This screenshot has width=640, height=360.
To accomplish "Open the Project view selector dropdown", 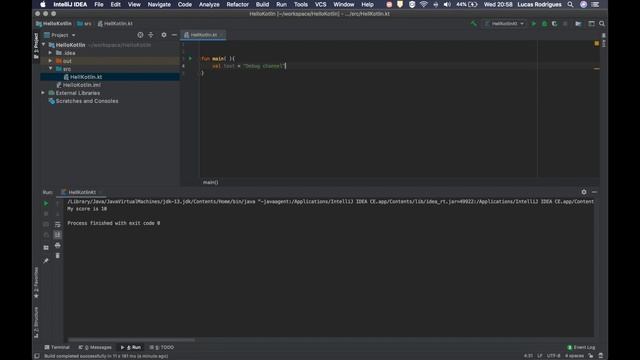I will (60, 35).
